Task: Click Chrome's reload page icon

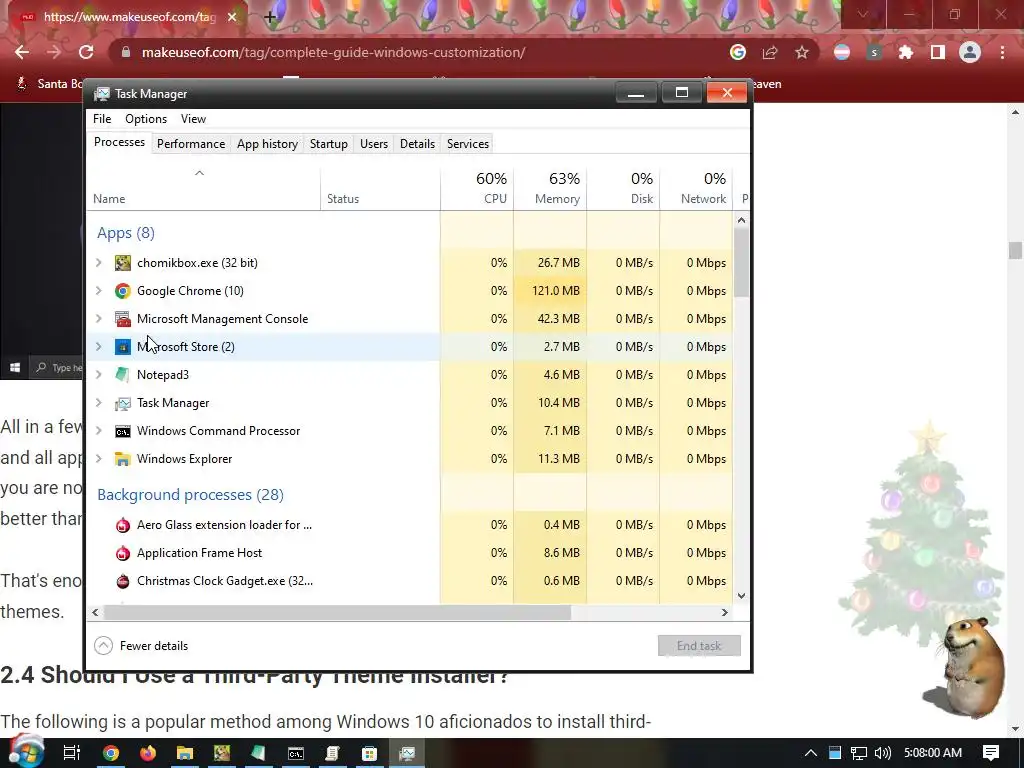Action: [x=86, y=52]
